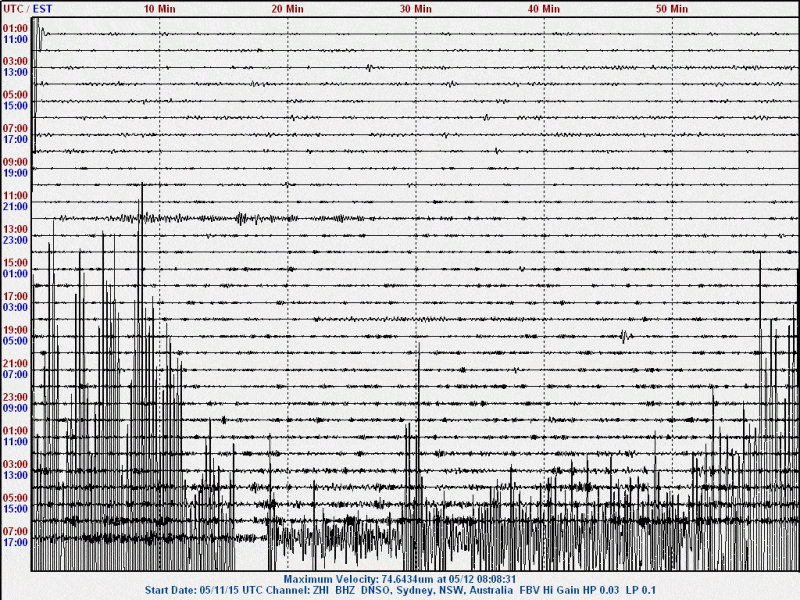Click the blue 09:00 EST hour label
Screen dimensions: 800x600
[x=15, y=409]
